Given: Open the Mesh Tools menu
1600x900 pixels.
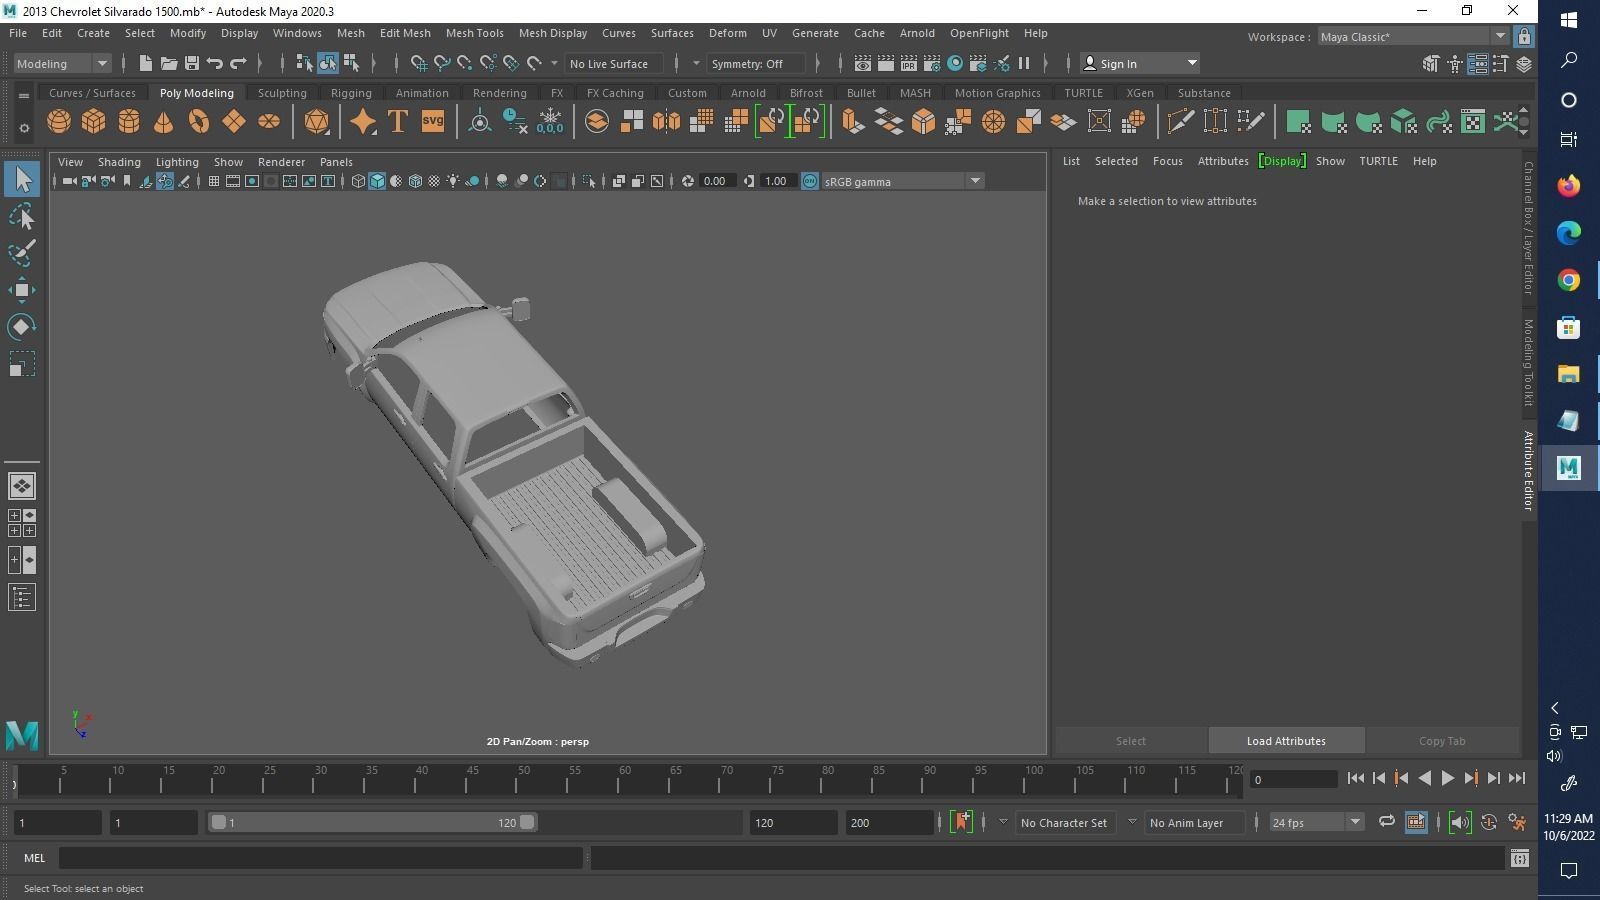Looking at the screenshot, I should pos(474,33).
